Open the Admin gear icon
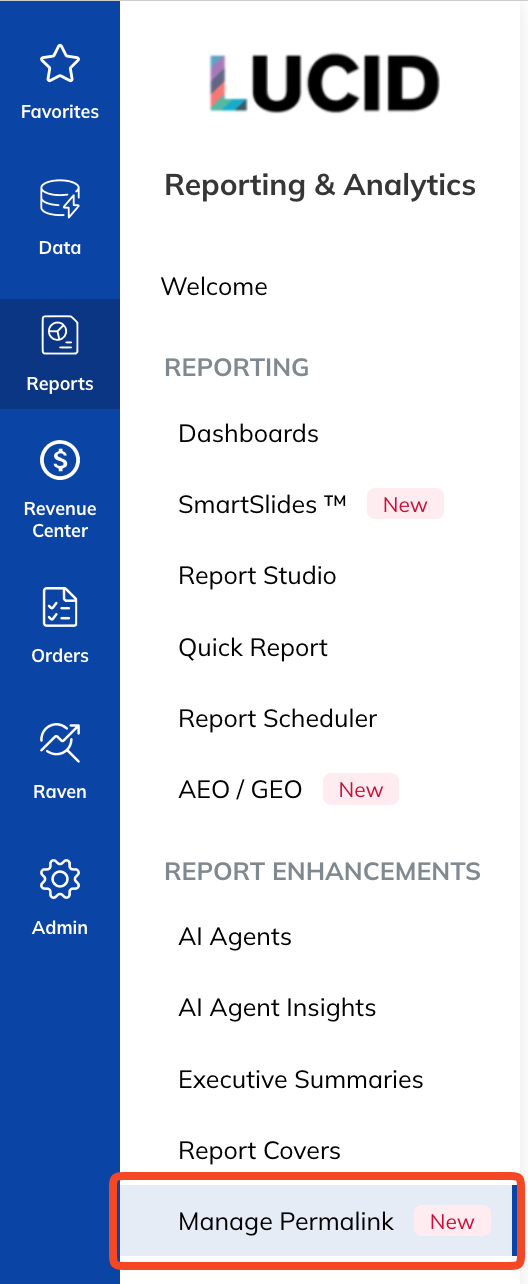528x1284 pixels. pos(60,879)
